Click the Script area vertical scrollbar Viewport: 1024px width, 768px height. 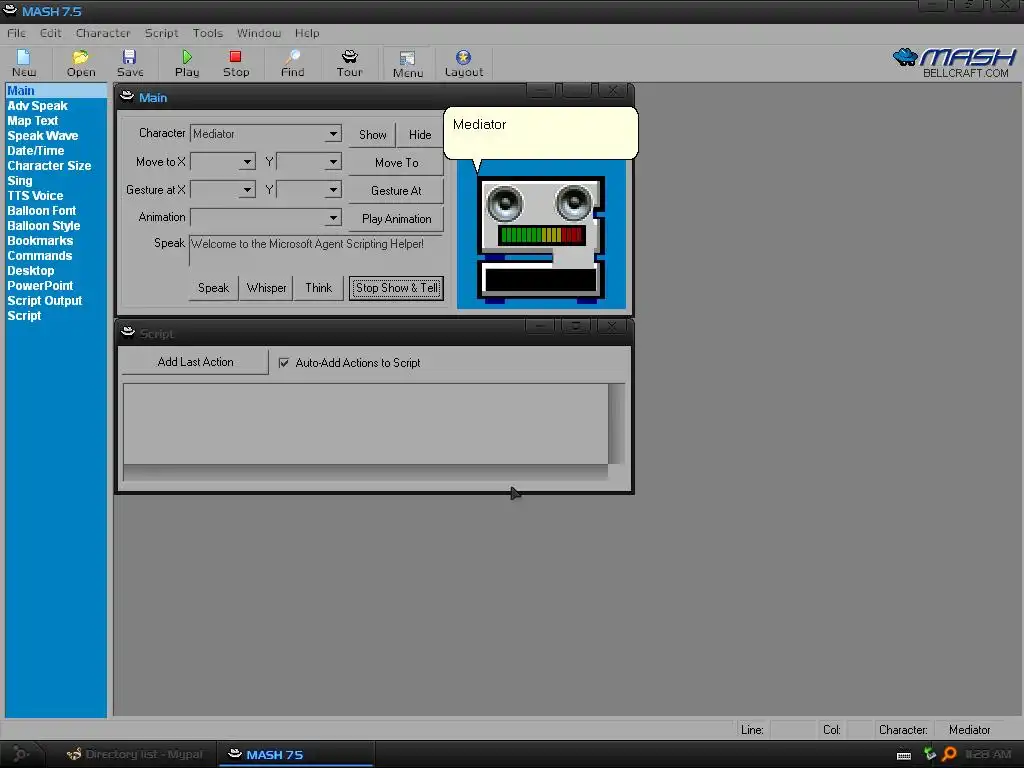pyautogui.click(x=616, y=424)
